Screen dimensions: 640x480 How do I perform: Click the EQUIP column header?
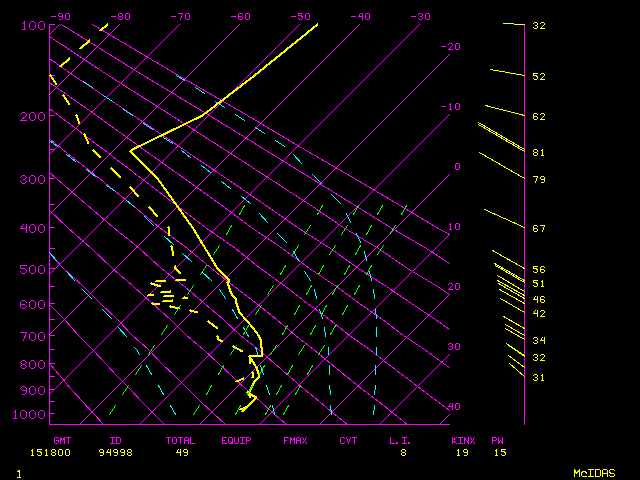pos(237,440)
